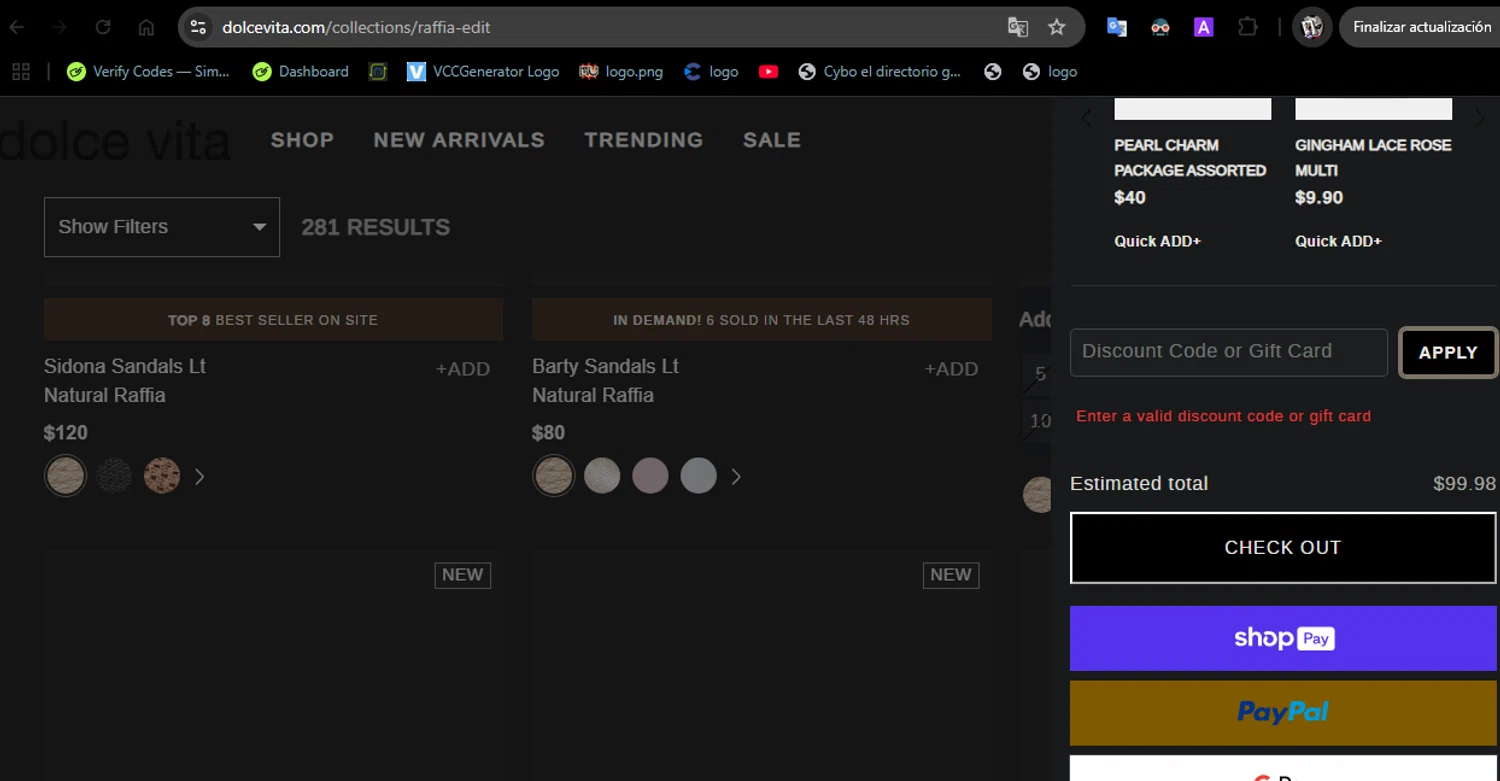Viewport: 1500px width, 781px height.
Task: Open the browser home page
Action: click(146, 27)
